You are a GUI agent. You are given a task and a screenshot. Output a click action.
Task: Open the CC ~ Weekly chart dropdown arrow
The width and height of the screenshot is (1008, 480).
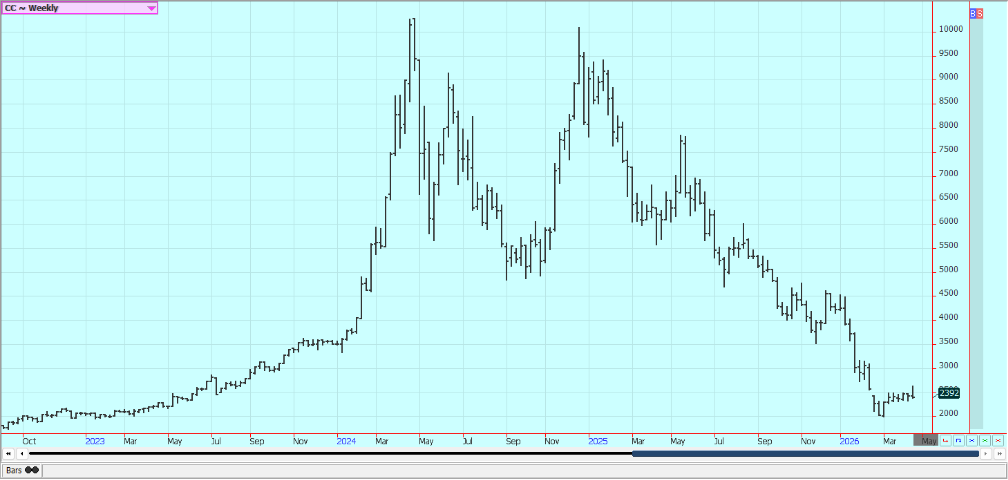151,8
